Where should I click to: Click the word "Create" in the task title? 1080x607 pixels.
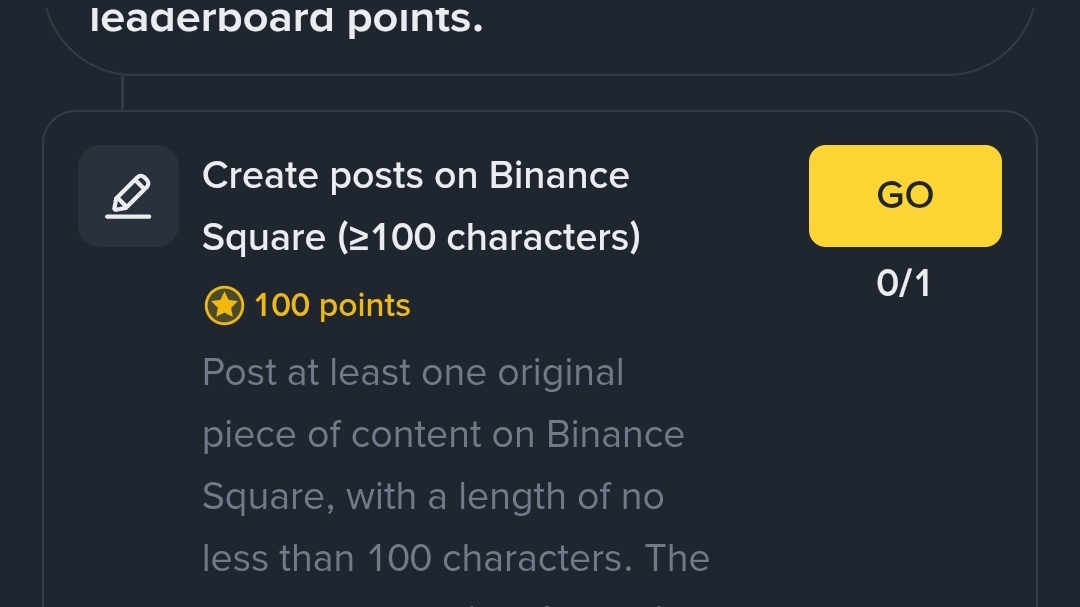(259, 176)
